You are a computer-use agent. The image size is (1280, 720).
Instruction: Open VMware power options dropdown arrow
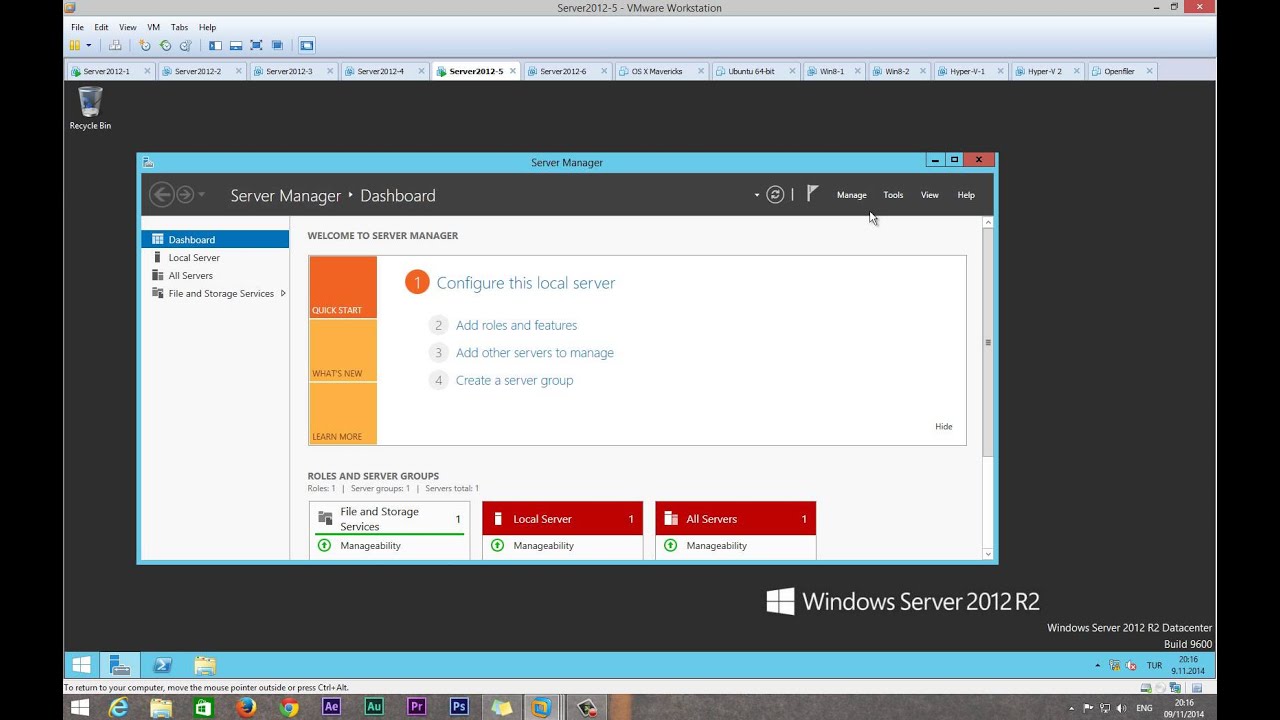[x=88, y=45]
